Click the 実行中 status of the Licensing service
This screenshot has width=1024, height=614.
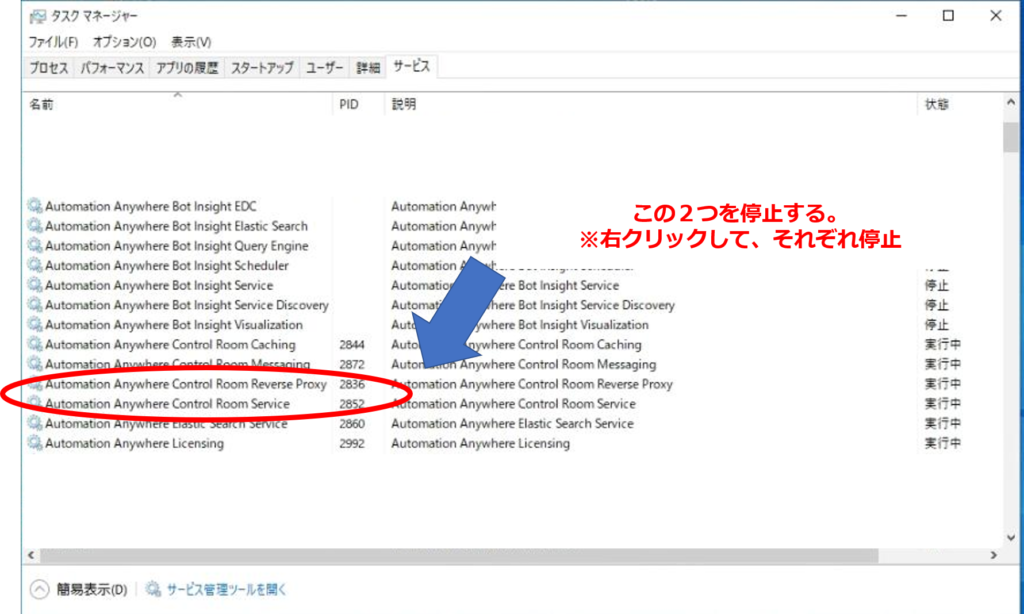(x=942, y=444)
